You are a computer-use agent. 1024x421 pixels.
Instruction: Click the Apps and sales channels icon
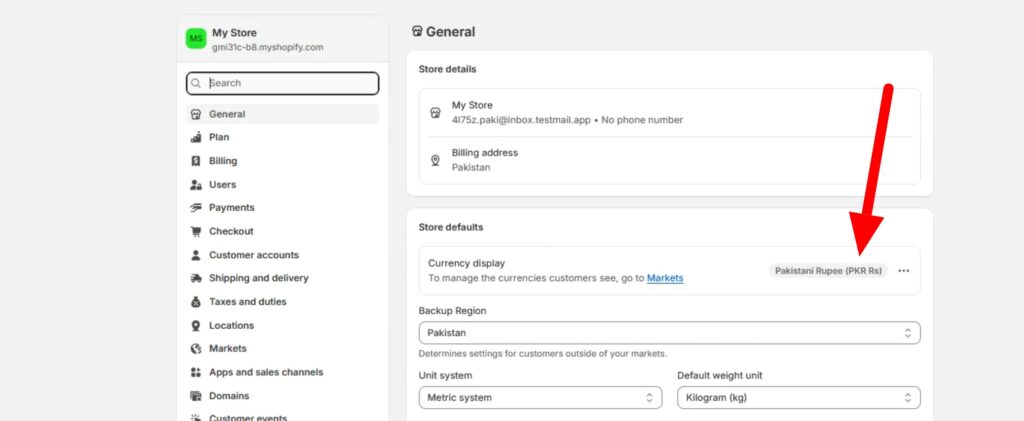coord(196,373)
